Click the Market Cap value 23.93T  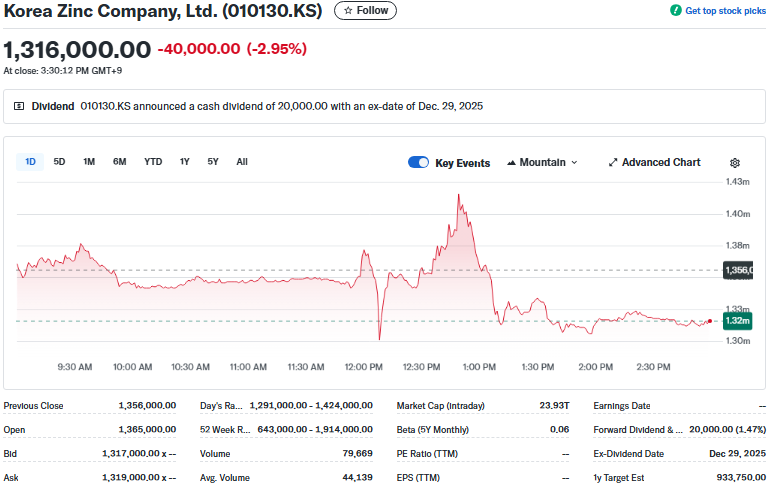[554, 405]
